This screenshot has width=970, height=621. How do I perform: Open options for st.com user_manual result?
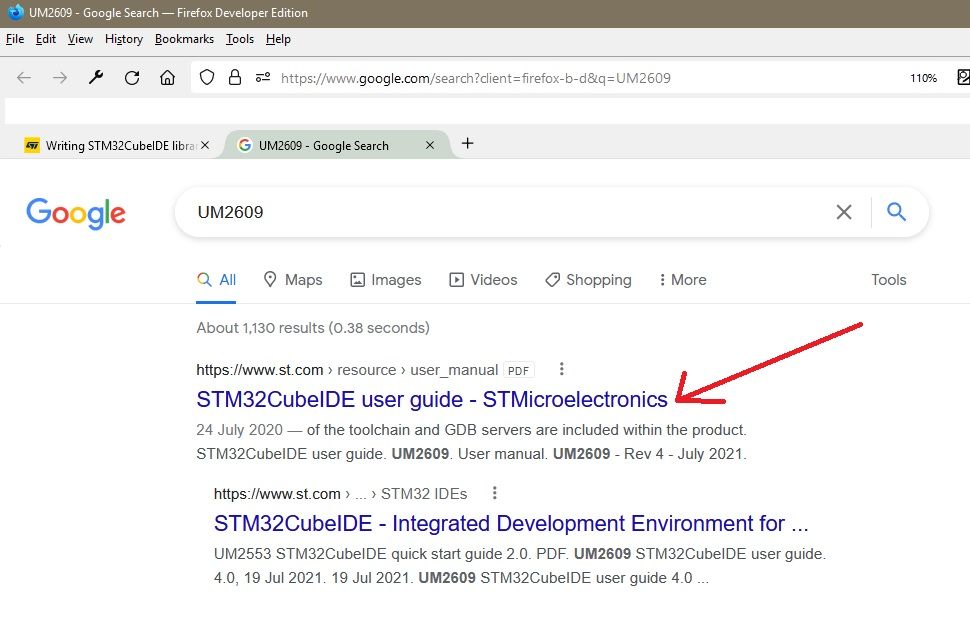pyautogui.click(x=562, y=369)
